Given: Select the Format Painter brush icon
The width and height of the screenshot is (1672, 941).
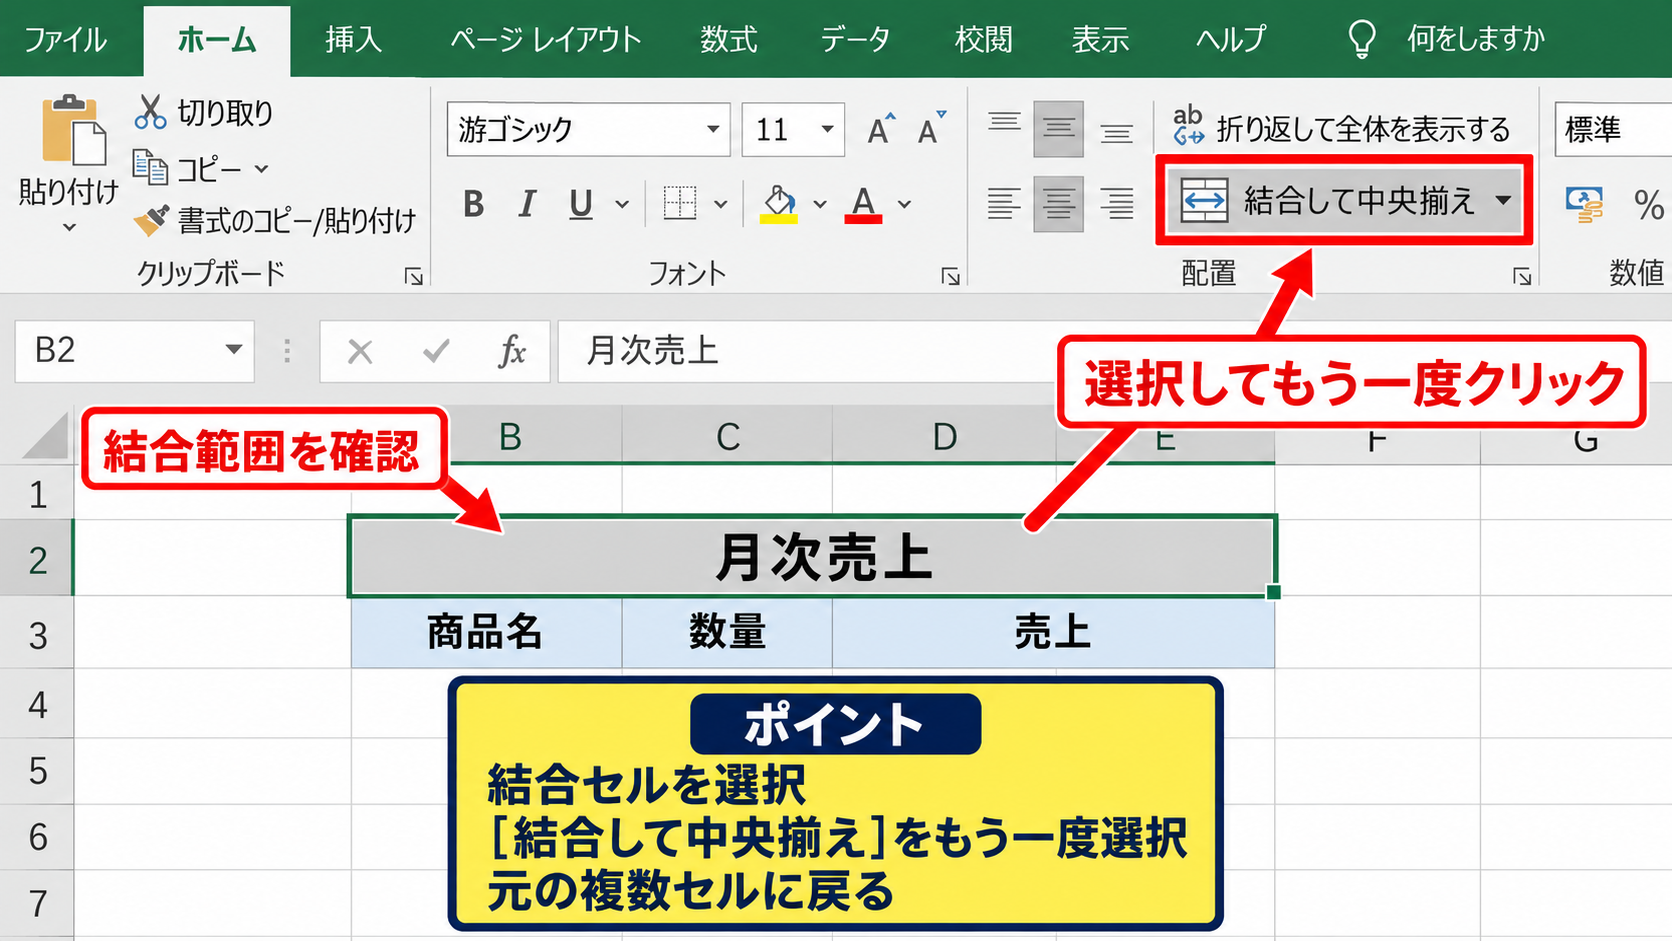Looking at the screenshot, I should click(151, 220).
